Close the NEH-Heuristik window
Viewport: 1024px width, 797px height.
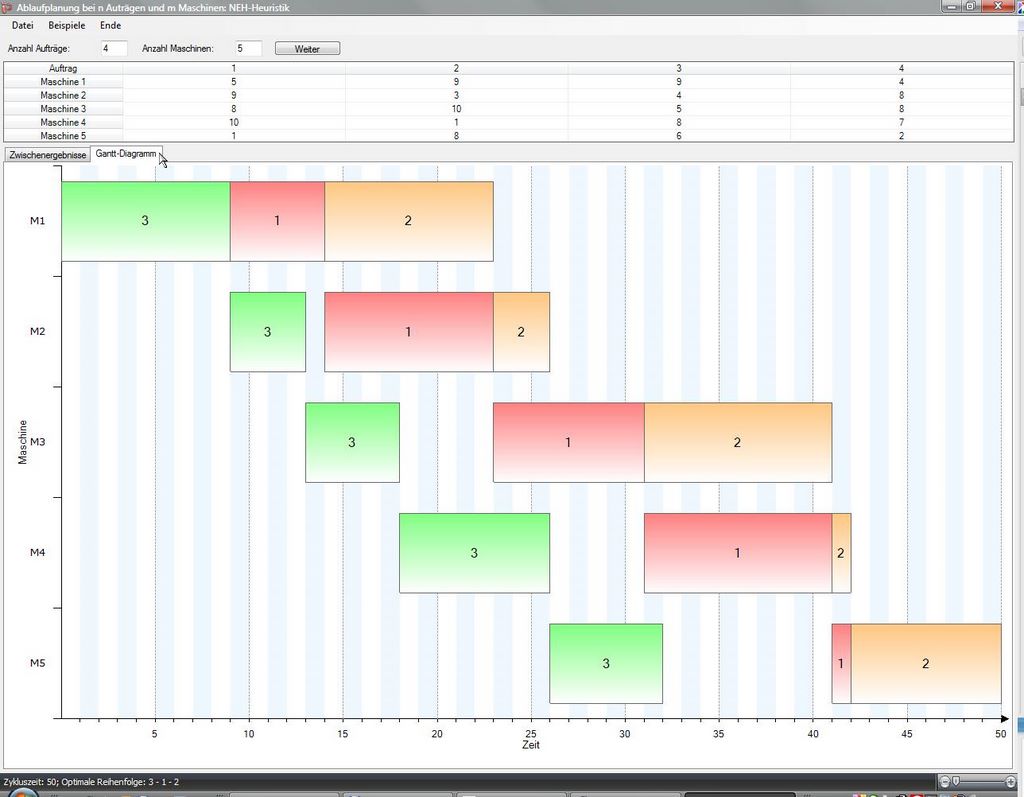pyautogui.click(x=998, y=7)
